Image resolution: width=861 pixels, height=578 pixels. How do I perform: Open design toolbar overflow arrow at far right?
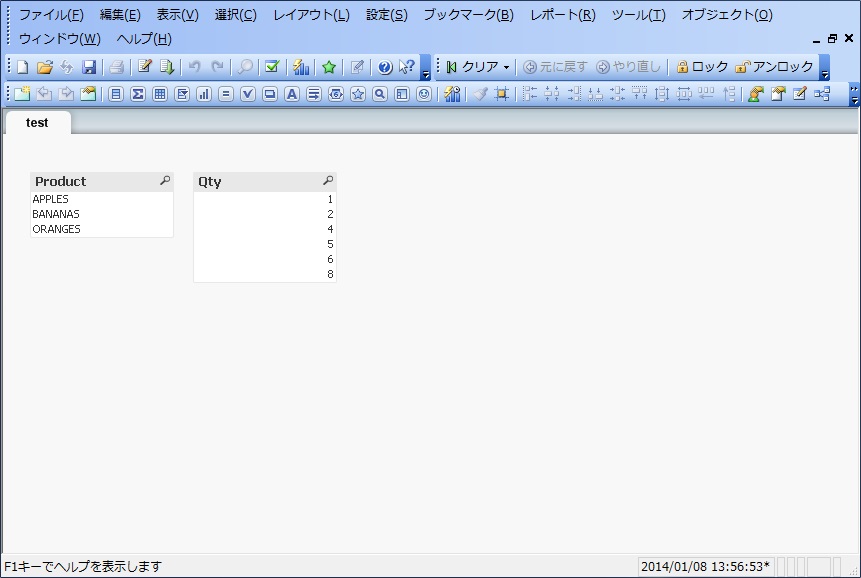click(854, 94)
